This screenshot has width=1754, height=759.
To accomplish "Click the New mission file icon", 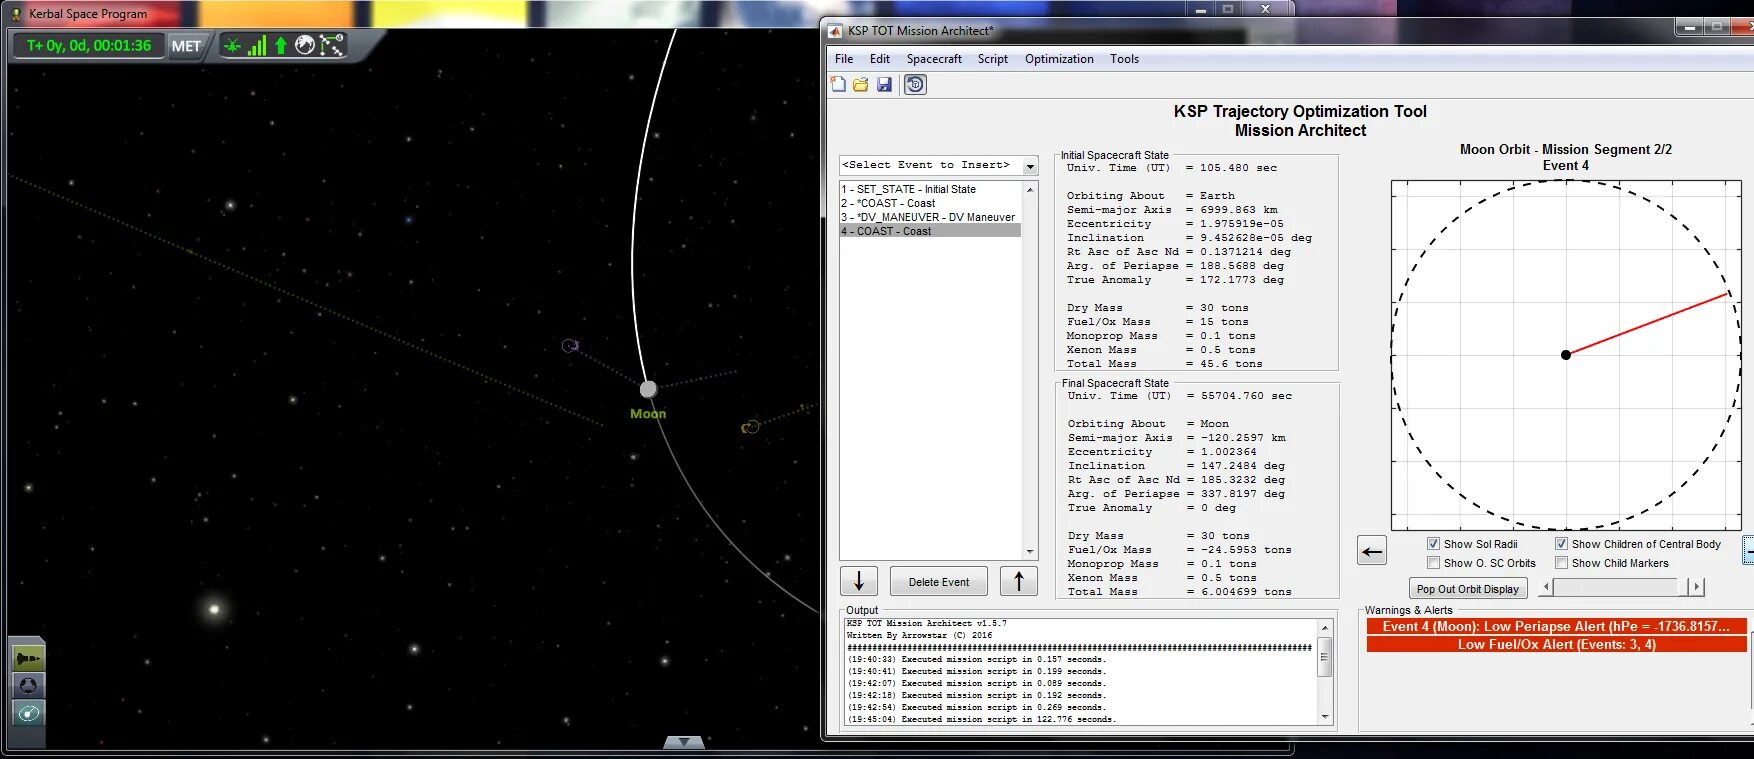I will coord(838,85).
